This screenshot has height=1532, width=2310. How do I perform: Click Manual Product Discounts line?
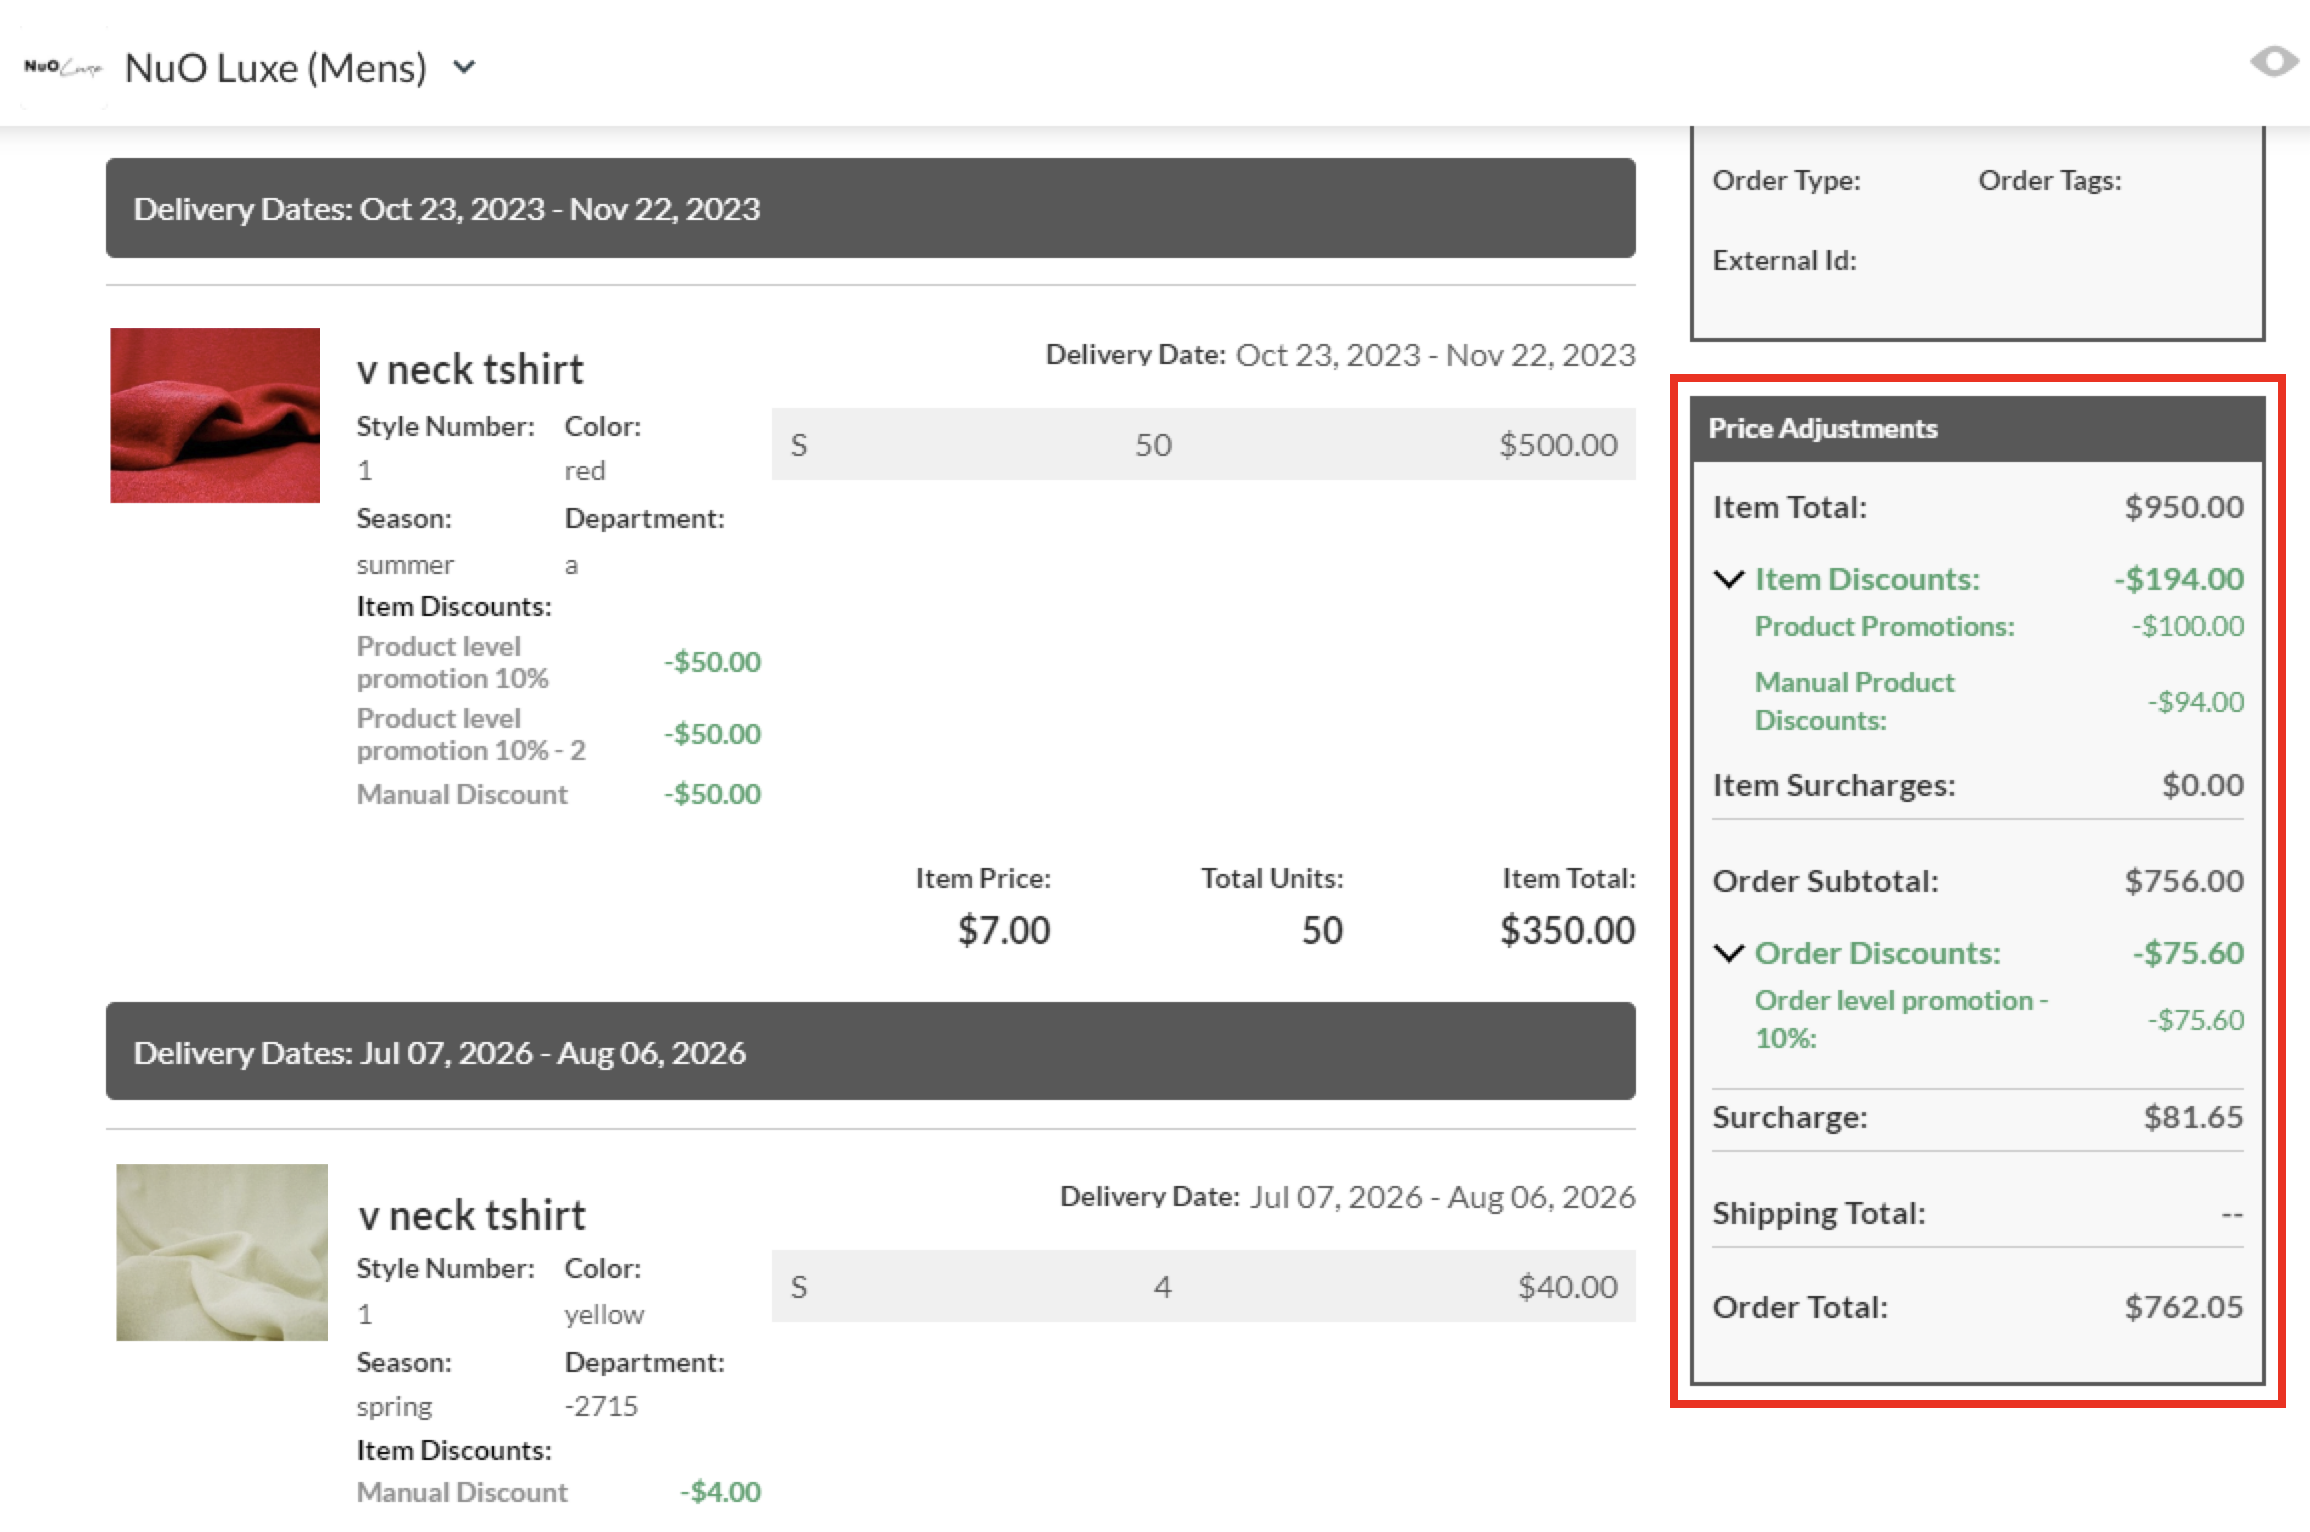[1854, 701]
